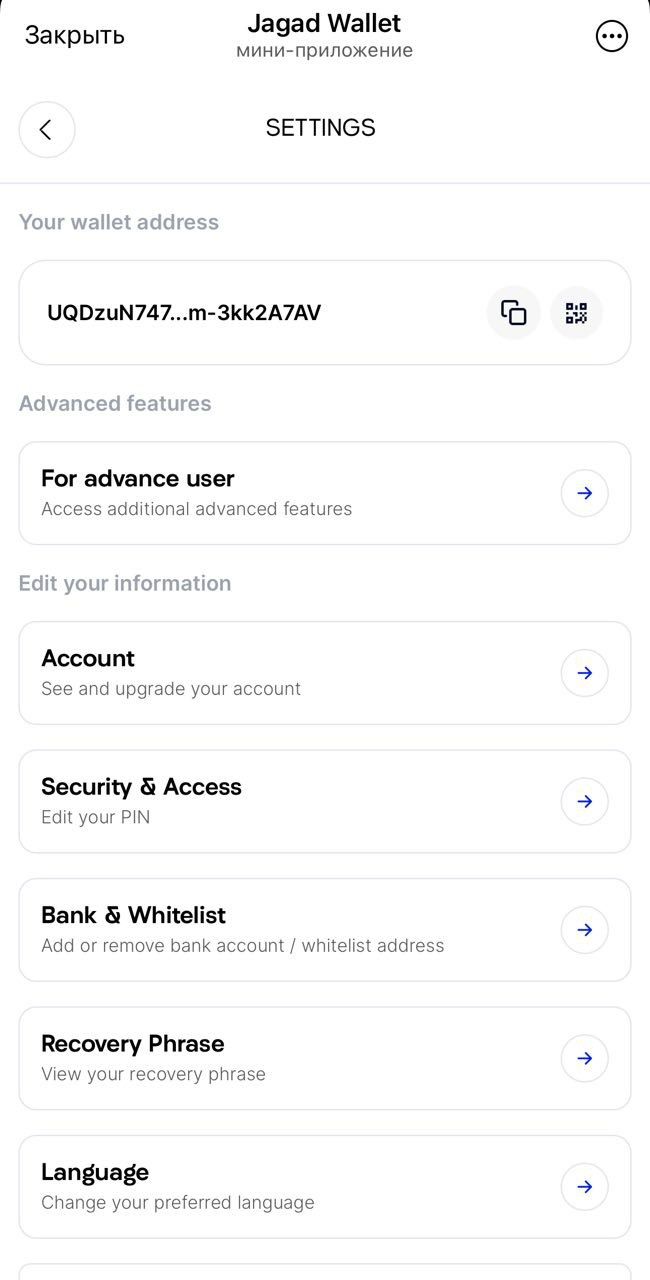This screenshot has height=1280, width=650.
Task: Tap the Jagad Wallet title
Action: pyautogui.click(x=324, y=22)
